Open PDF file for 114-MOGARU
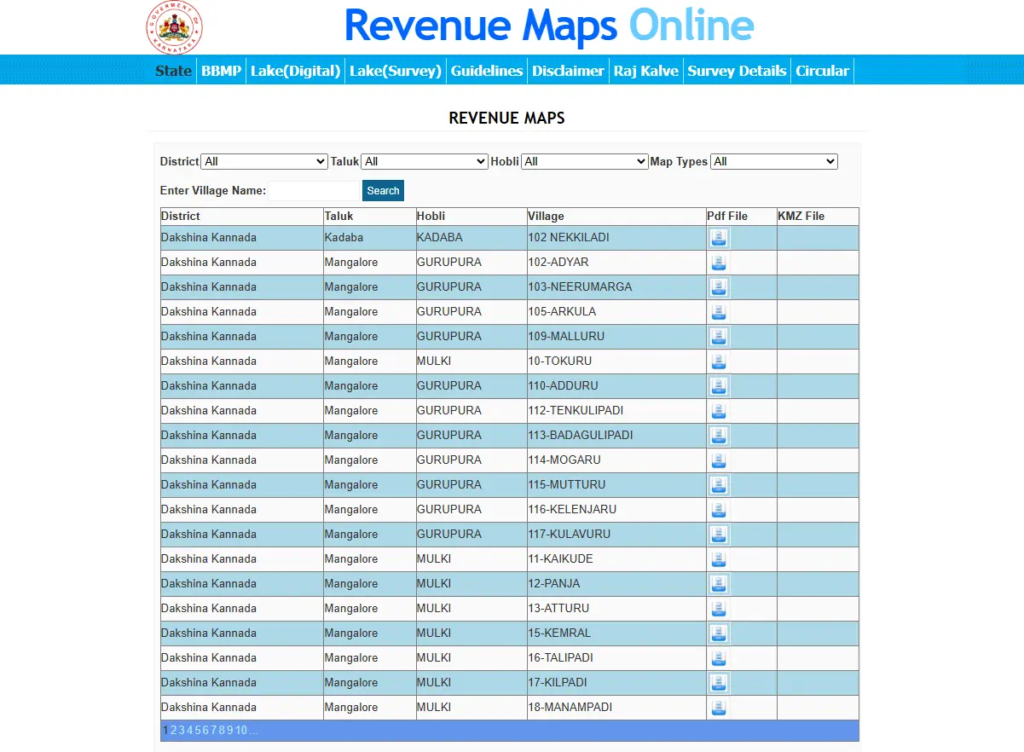This screenshot has height=752, width=1024. [718, 460]
